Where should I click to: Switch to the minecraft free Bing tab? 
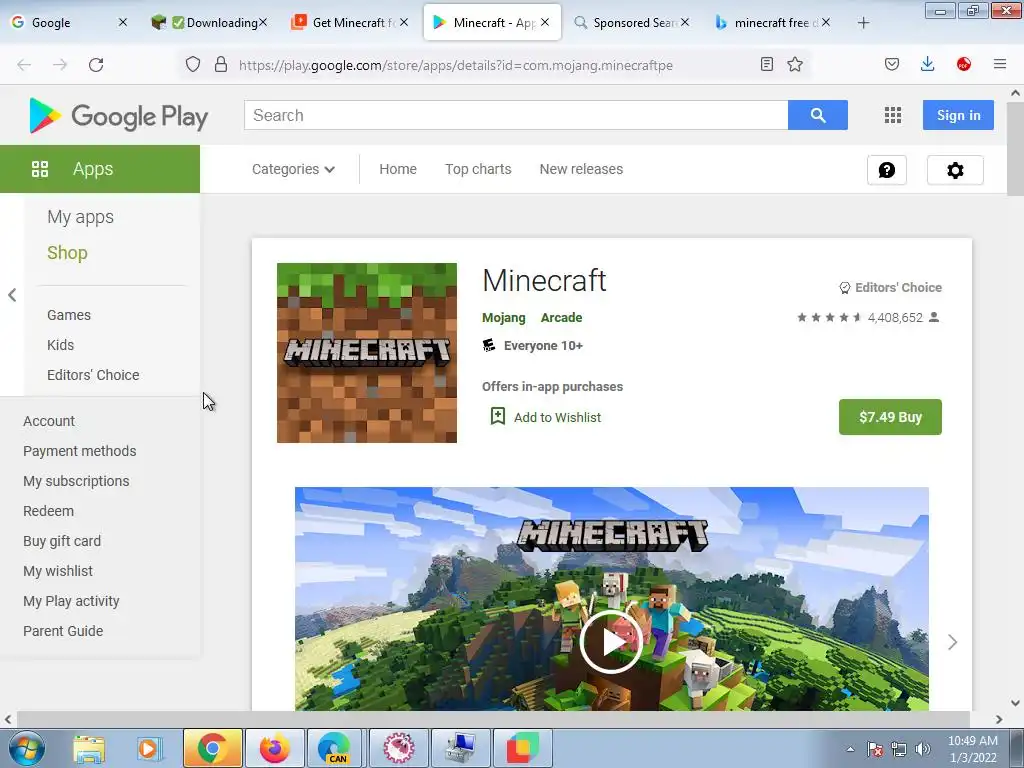(773, 22)
